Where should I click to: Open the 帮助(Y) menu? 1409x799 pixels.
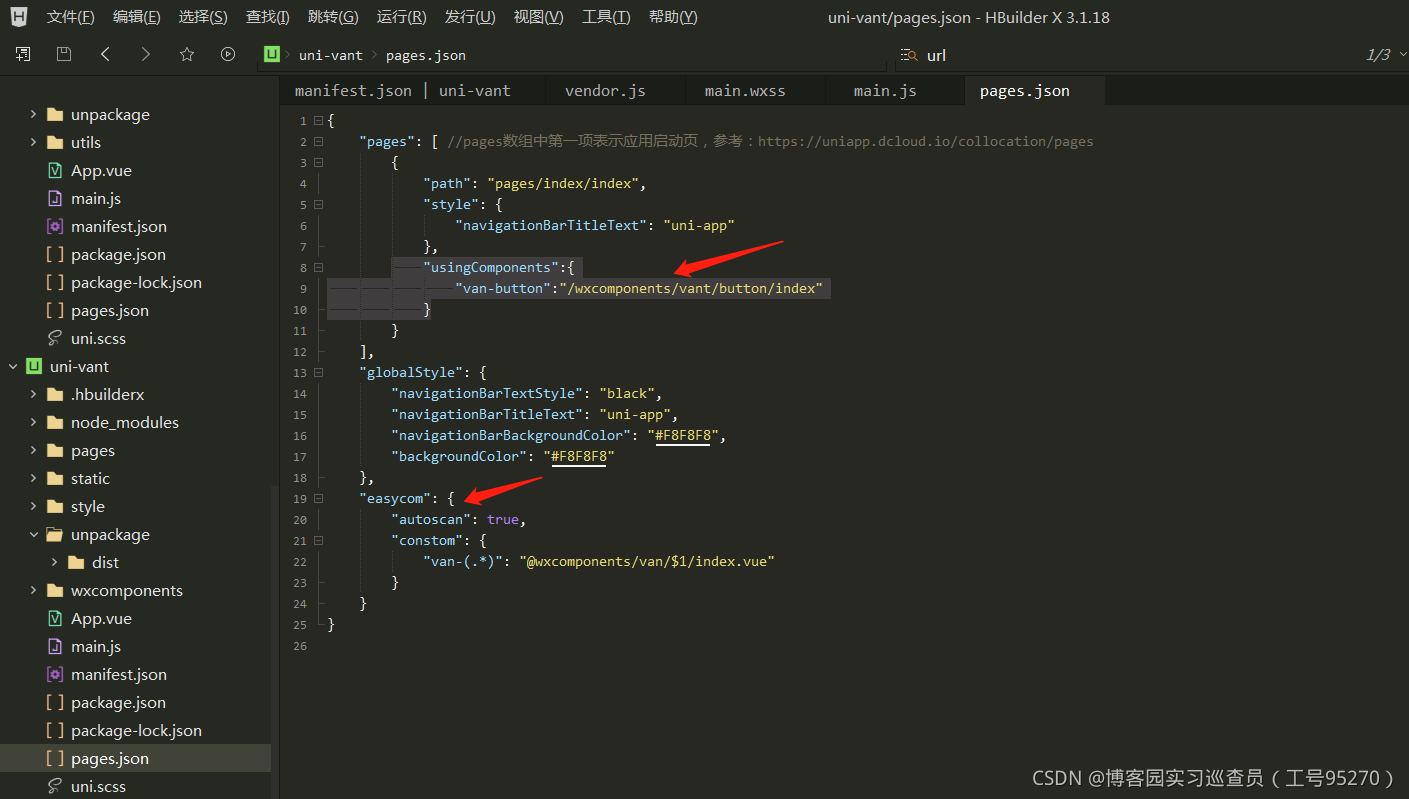point(673,17)
